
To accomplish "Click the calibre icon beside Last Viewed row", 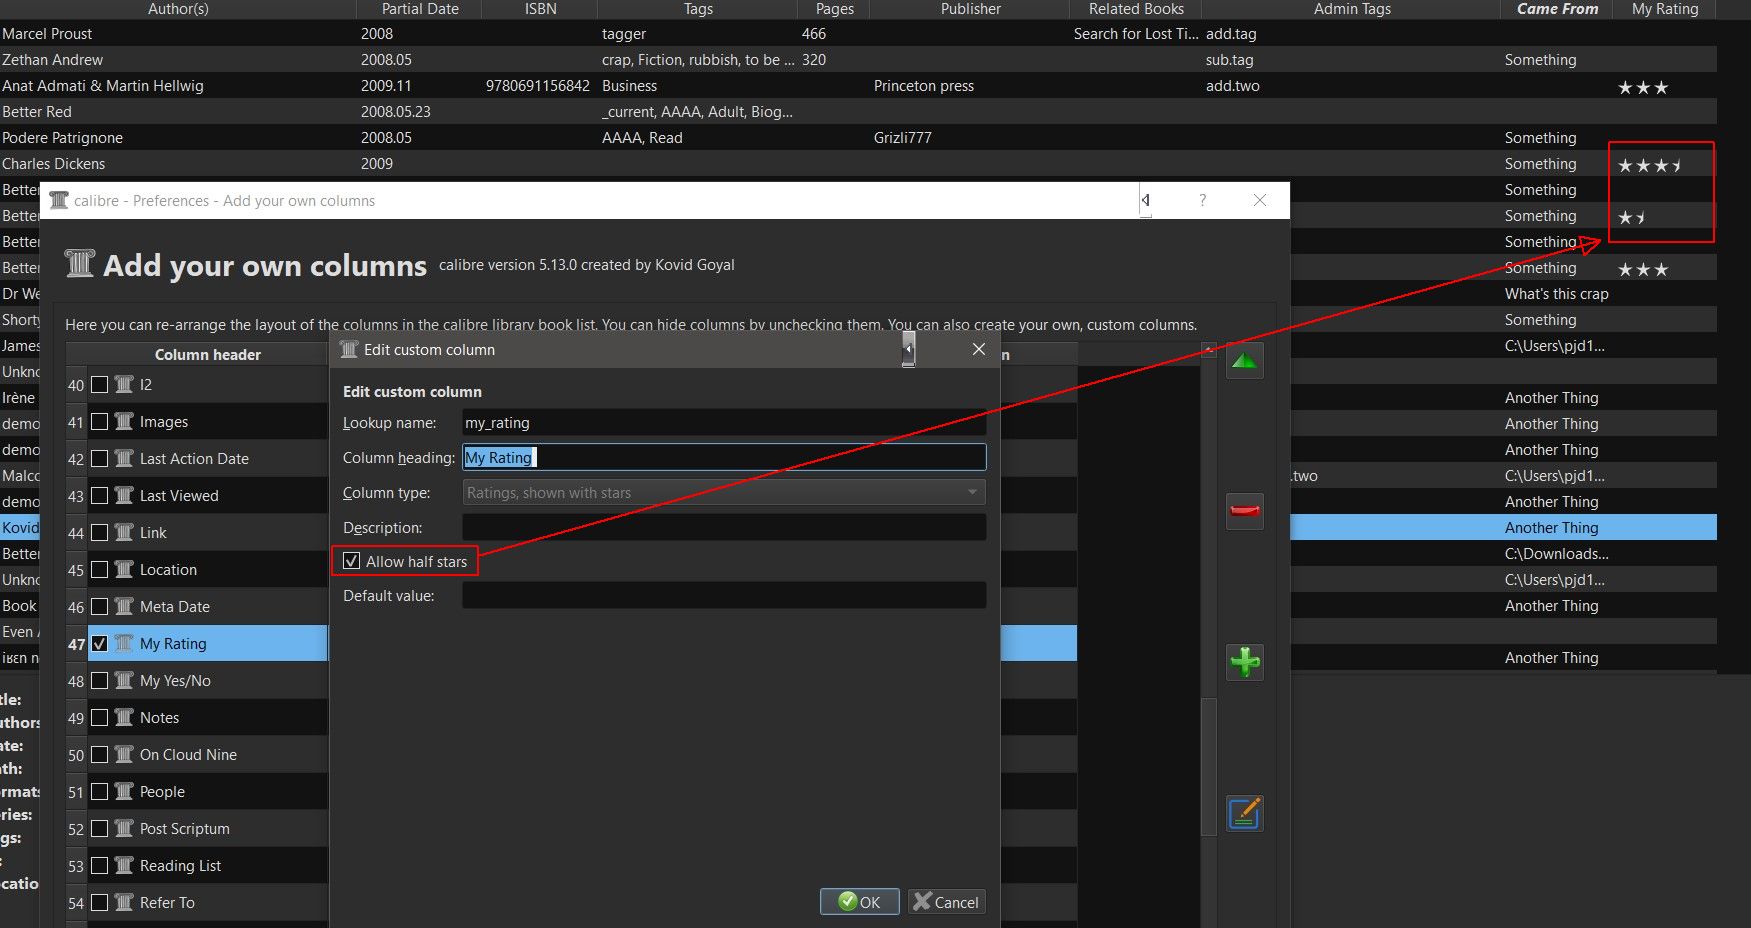I will click(x=124, y=495).
